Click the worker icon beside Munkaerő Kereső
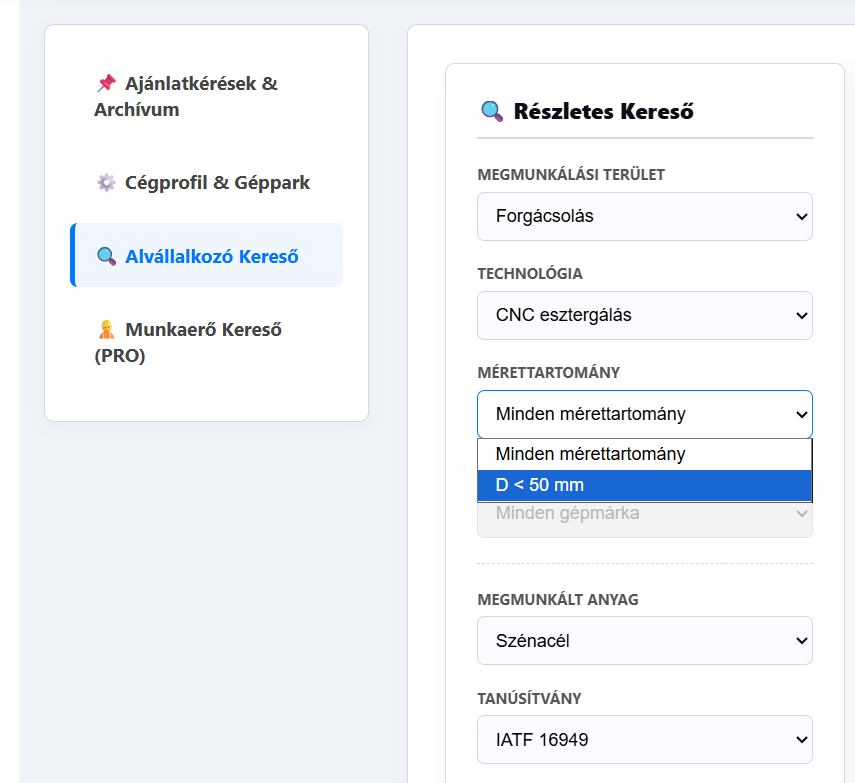Image resolution: width=855 pixels, height=783 pixels. [x=106, y=329]
